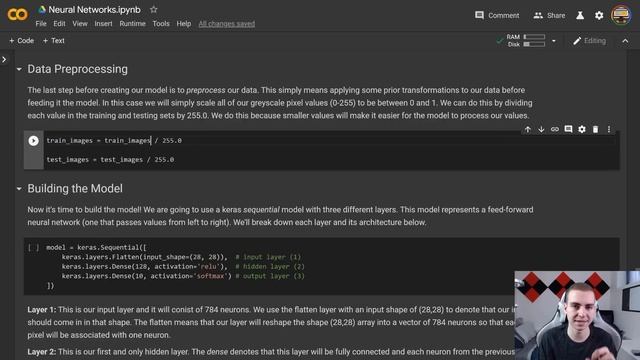The image size is (640, 360).
Task: Click the Editing mode button
Action: tap(589, 41)
